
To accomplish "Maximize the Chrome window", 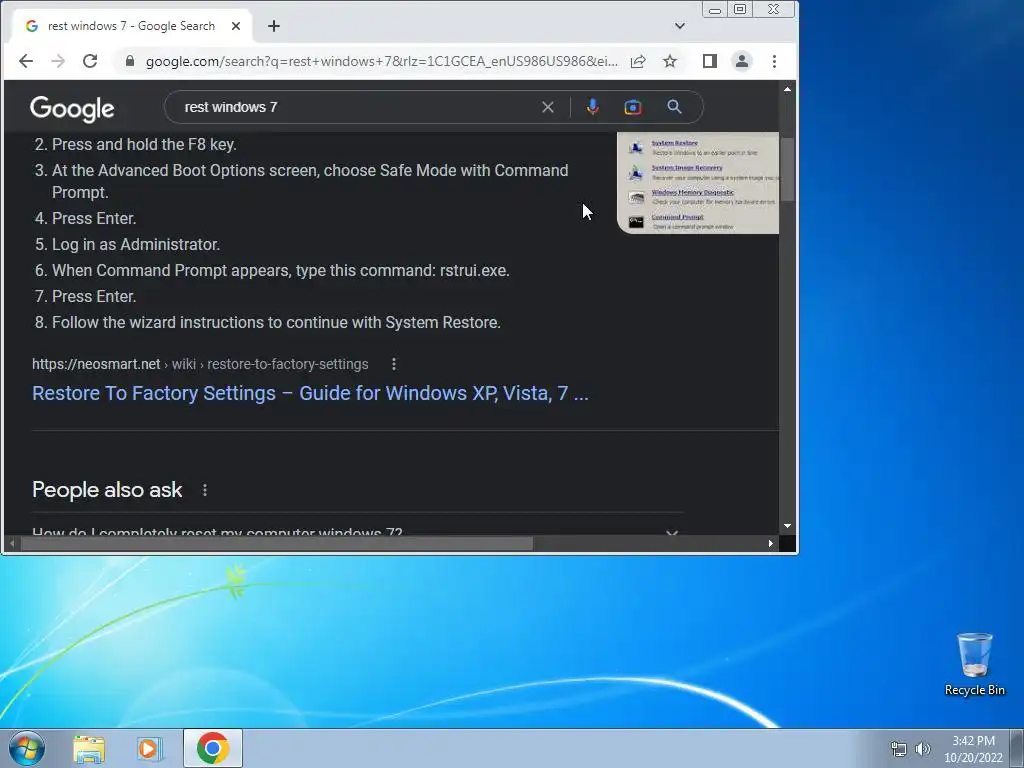I will pos(740,10).
